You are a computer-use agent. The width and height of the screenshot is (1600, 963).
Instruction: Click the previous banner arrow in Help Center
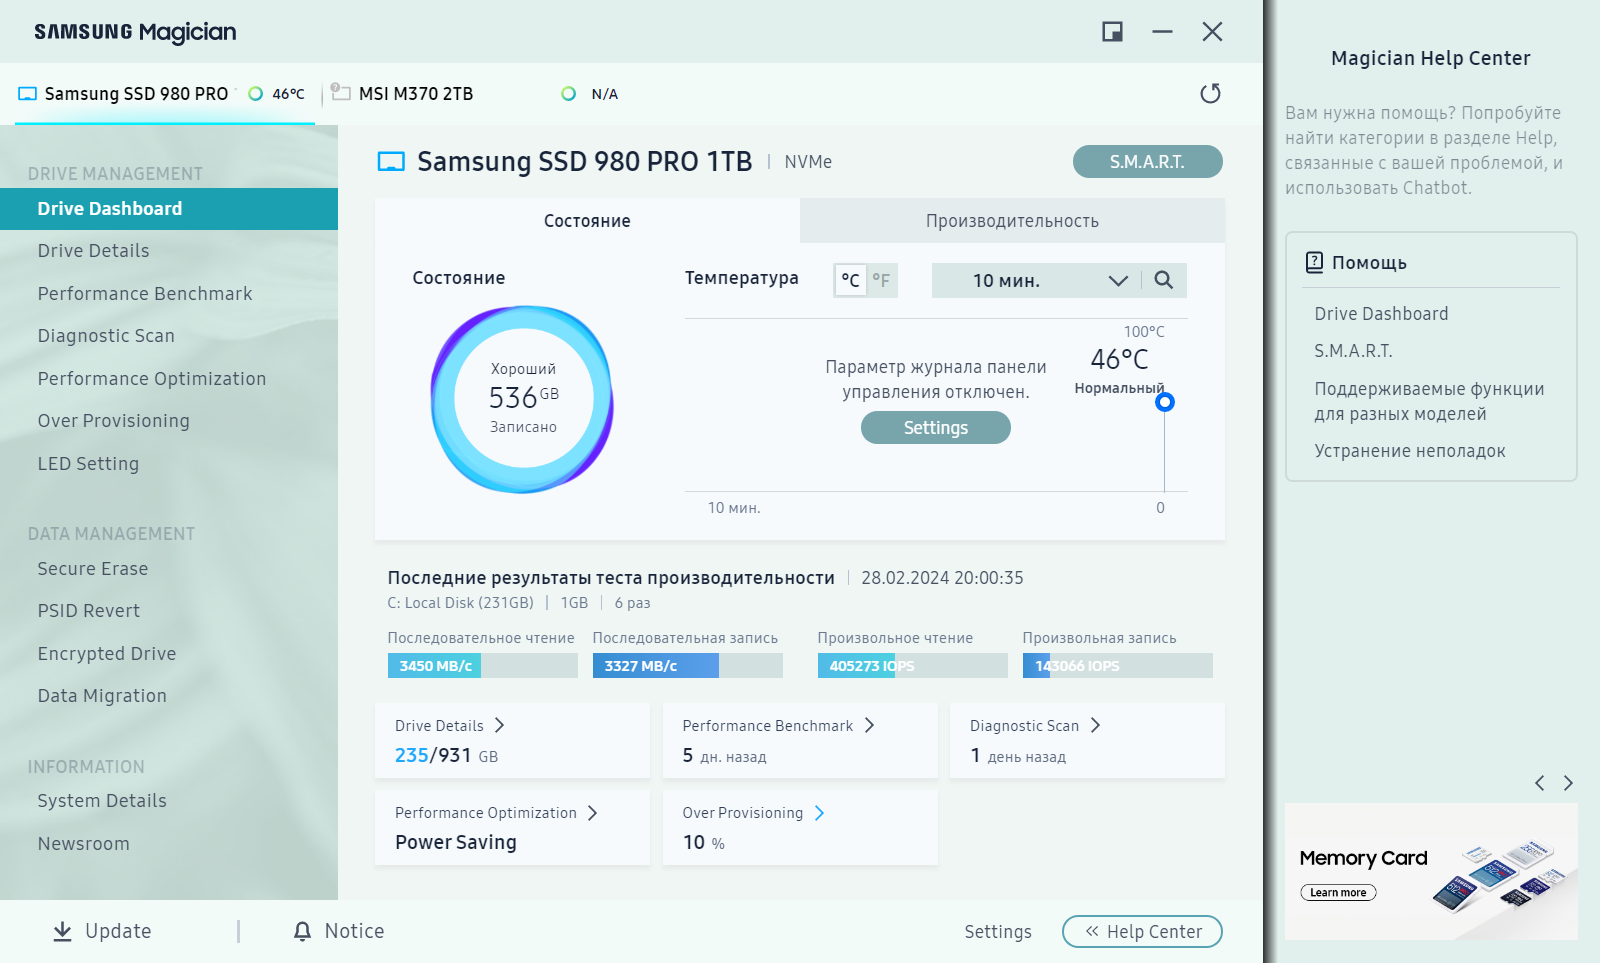tap(1540, 783)
